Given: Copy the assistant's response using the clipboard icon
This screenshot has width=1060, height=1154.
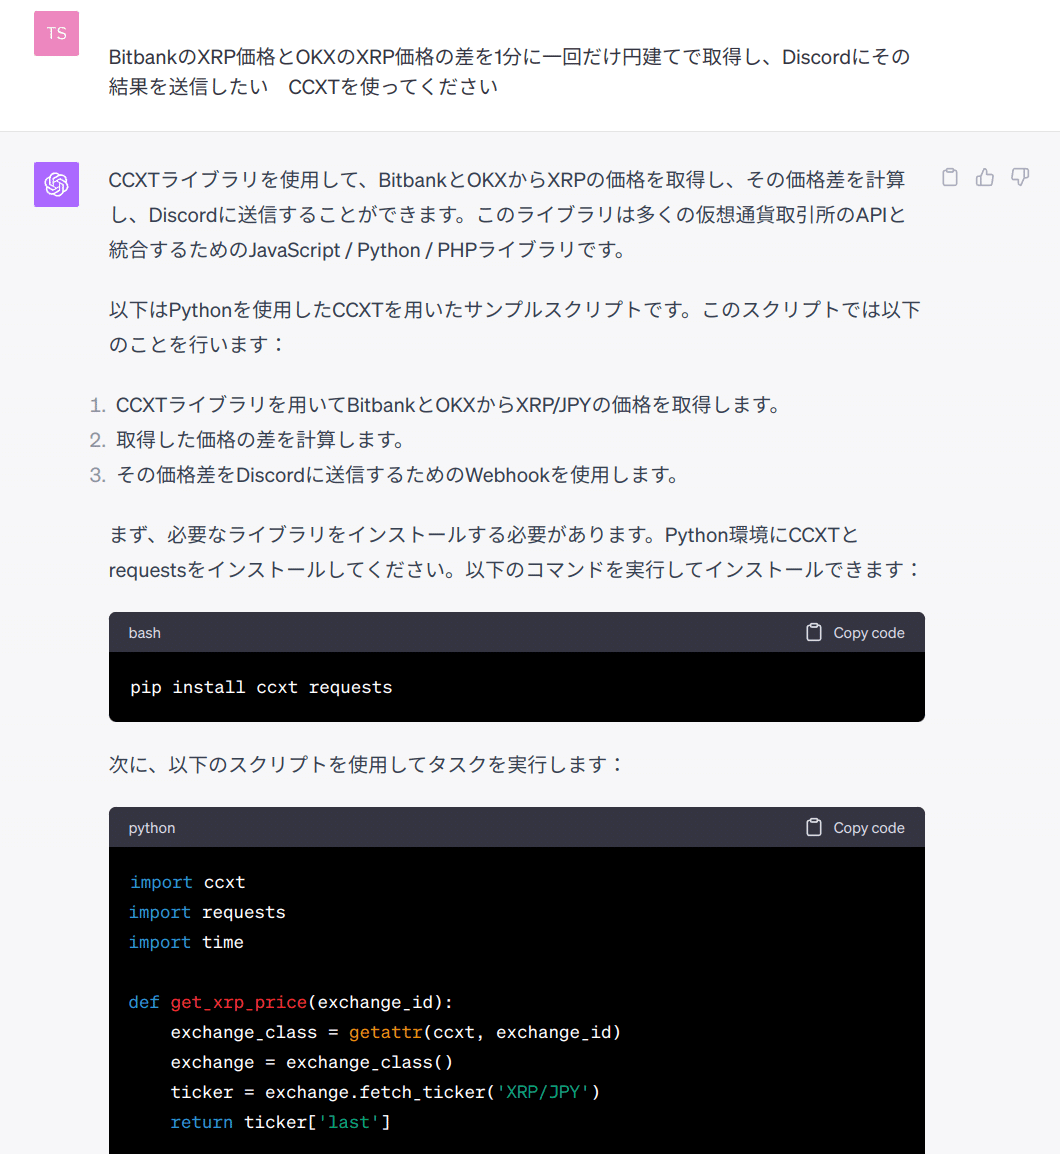Looking at the screenshot, I should (949, 177).
